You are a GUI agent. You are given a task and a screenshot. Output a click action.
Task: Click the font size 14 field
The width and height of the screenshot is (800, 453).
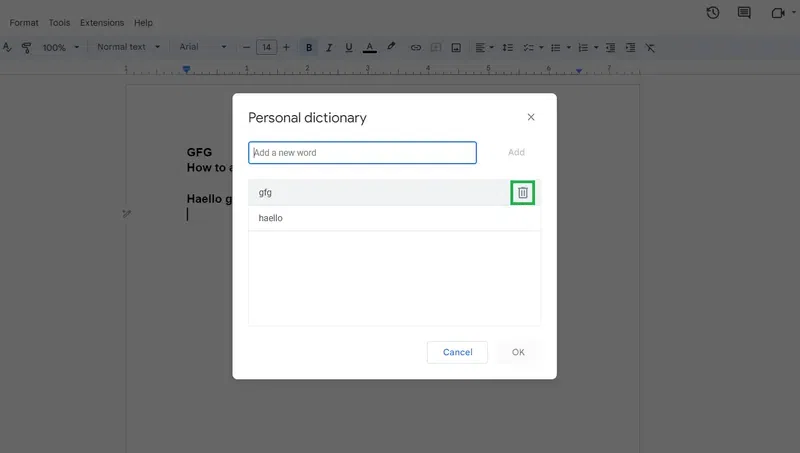click(266, 47)
